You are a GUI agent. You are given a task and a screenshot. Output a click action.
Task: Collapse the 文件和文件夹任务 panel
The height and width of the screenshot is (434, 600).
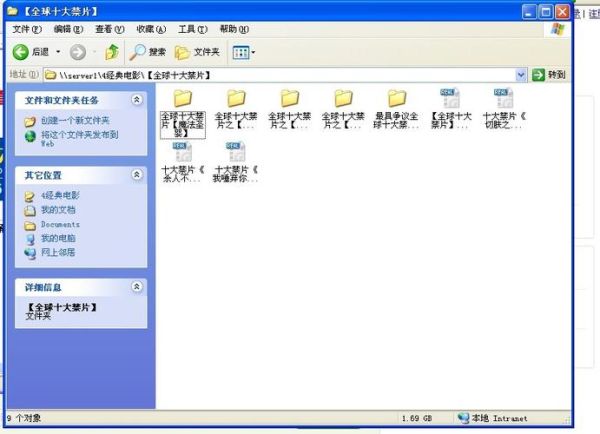(136, 100)
